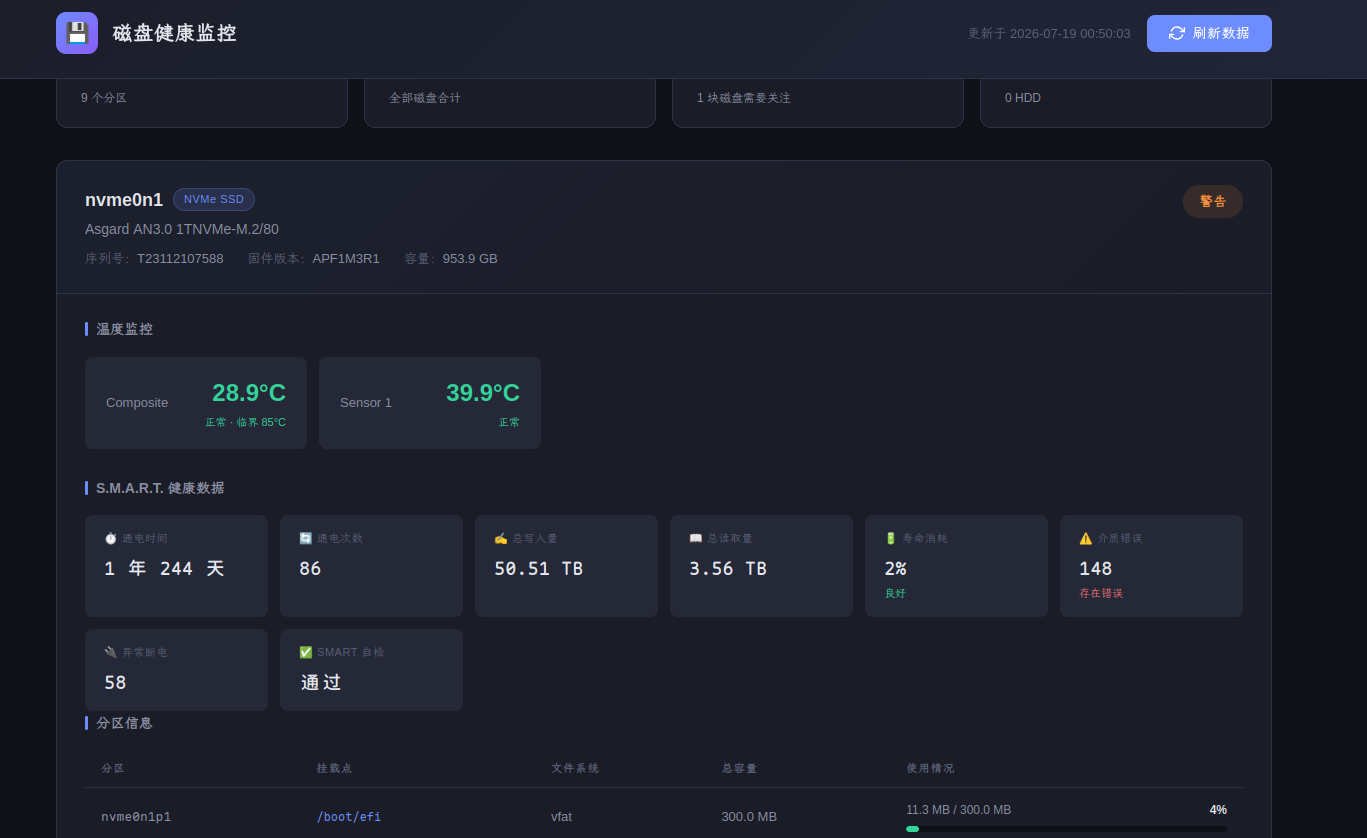Screen dimensions: 1367x838
Task: Click the 存在错误 error status text
Action: click(1101, 593)
